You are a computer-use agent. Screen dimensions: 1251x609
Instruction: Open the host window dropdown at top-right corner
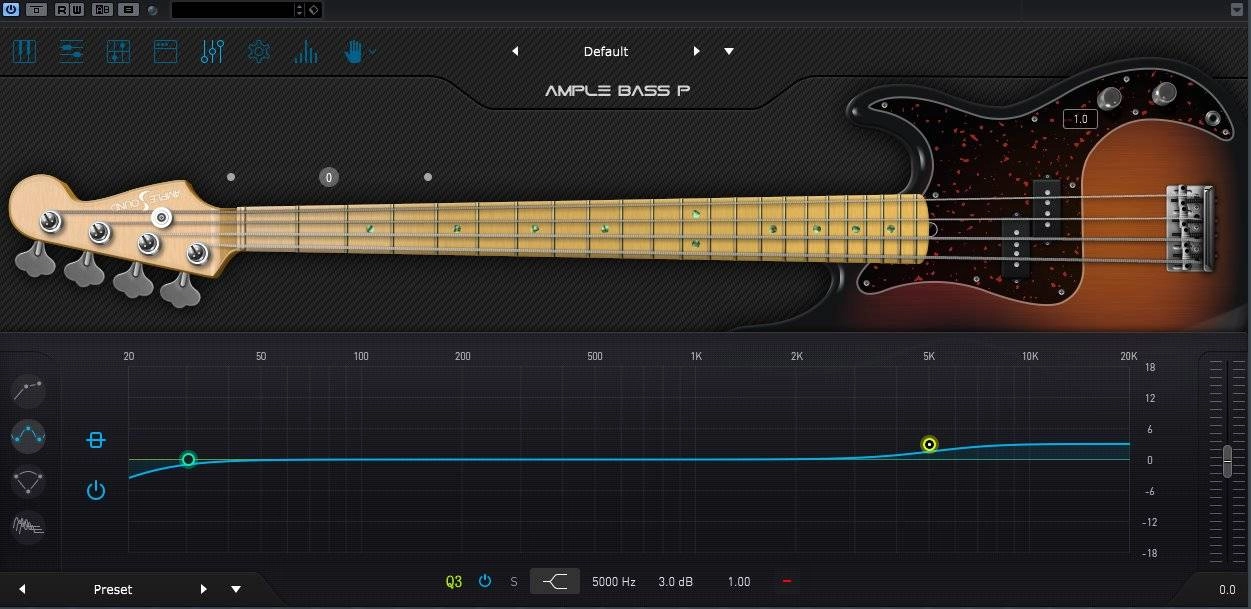1238,9
